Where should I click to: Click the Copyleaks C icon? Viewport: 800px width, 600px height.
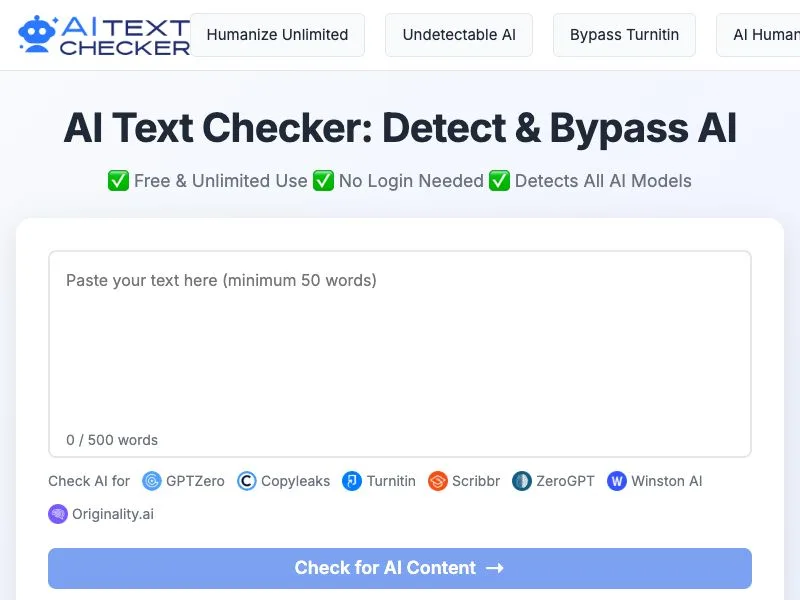point(246,481)
